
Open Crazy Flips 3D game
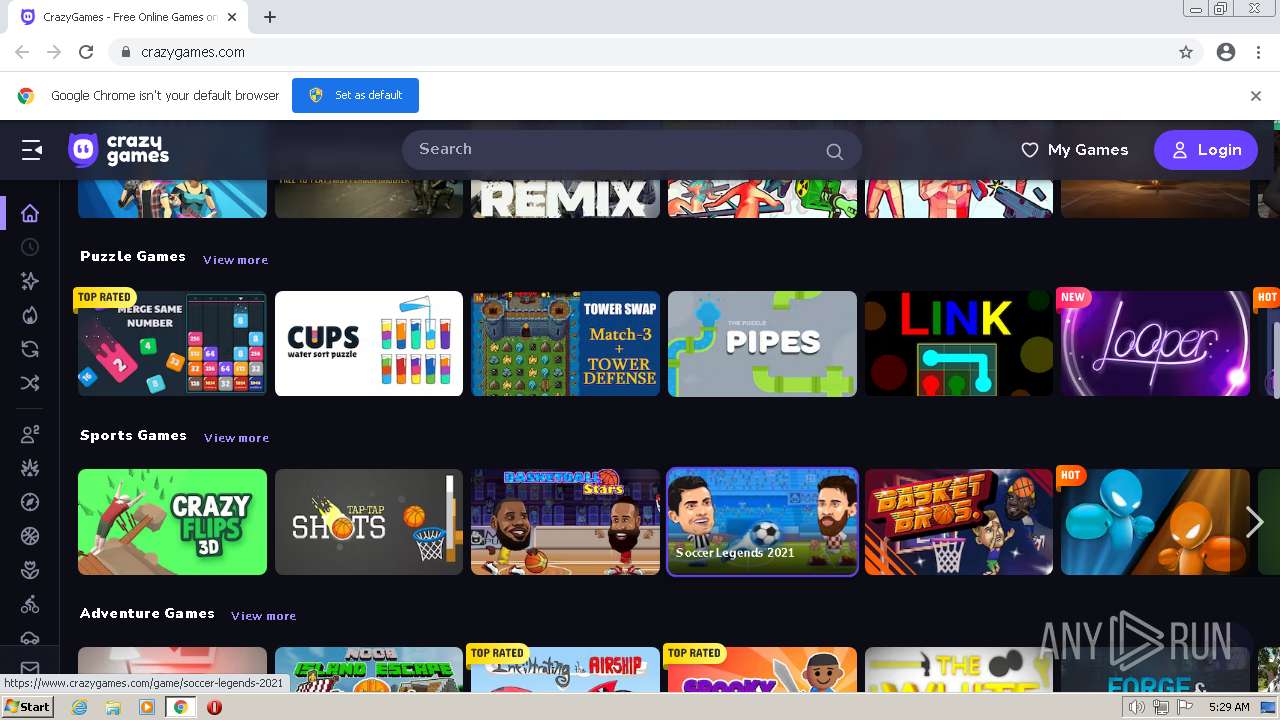click(172, 522)
